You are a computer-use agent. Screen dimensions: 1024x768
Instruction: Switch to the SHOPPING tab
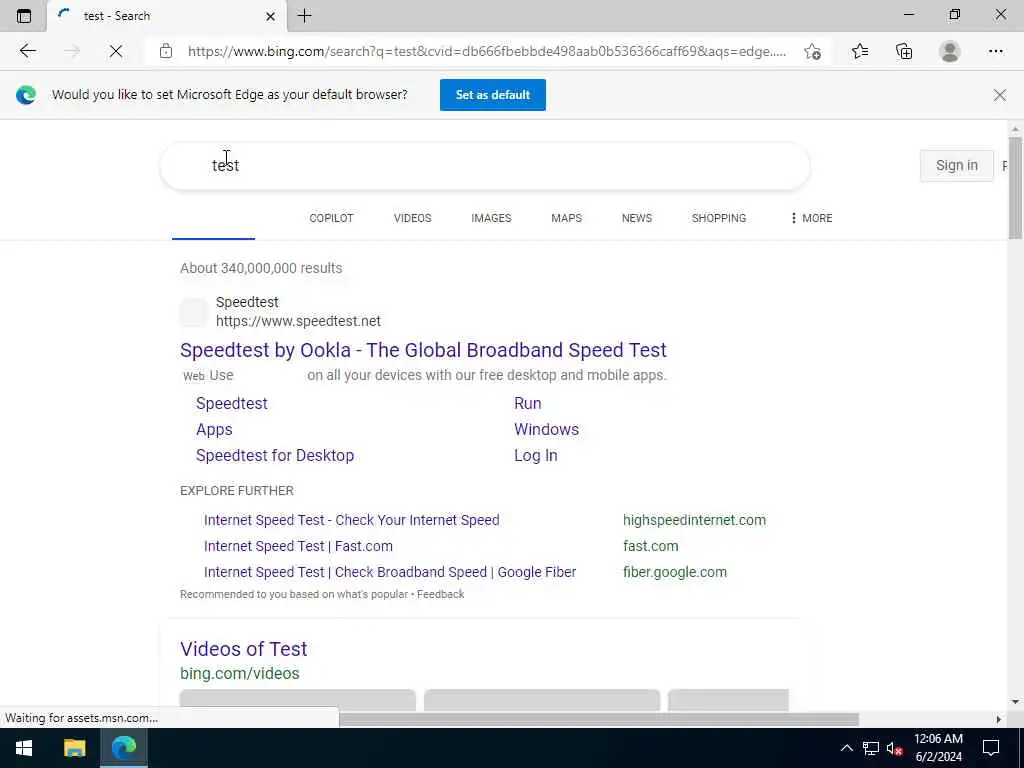coord(718,218)
